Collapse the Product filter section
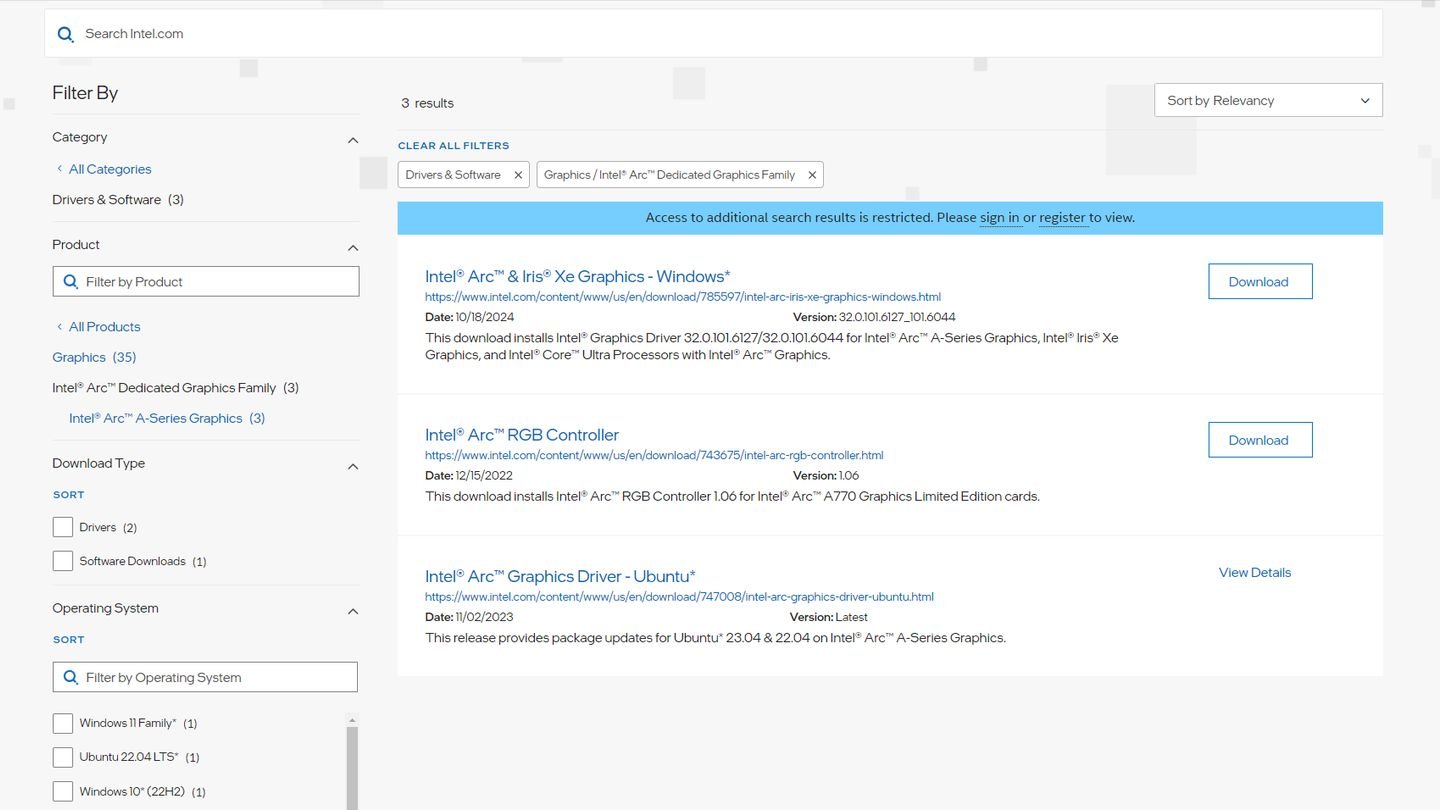 (353, 247)
